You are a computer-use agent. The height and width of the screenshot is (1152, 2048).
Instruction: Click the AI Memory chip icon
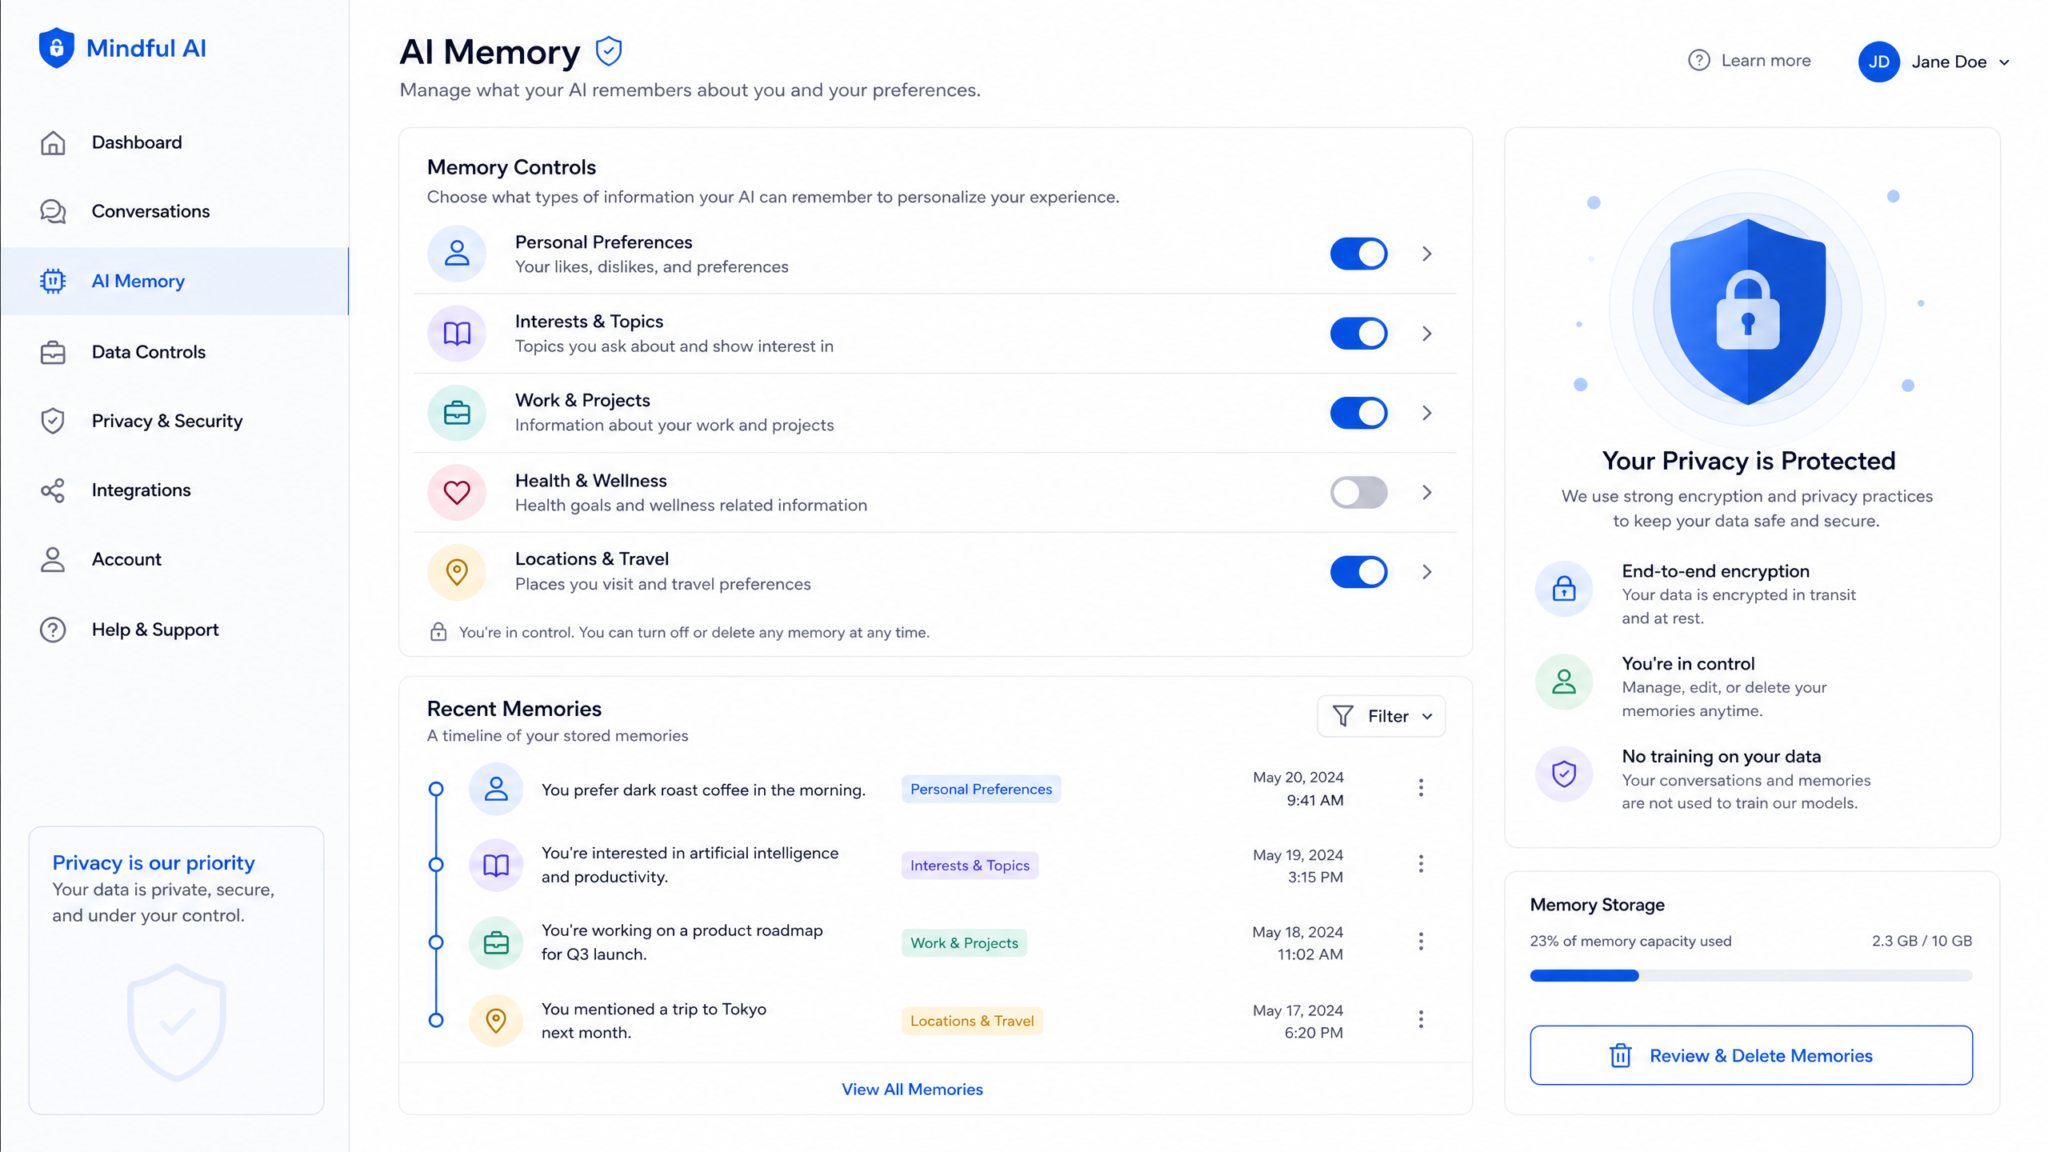click(53, 281)
